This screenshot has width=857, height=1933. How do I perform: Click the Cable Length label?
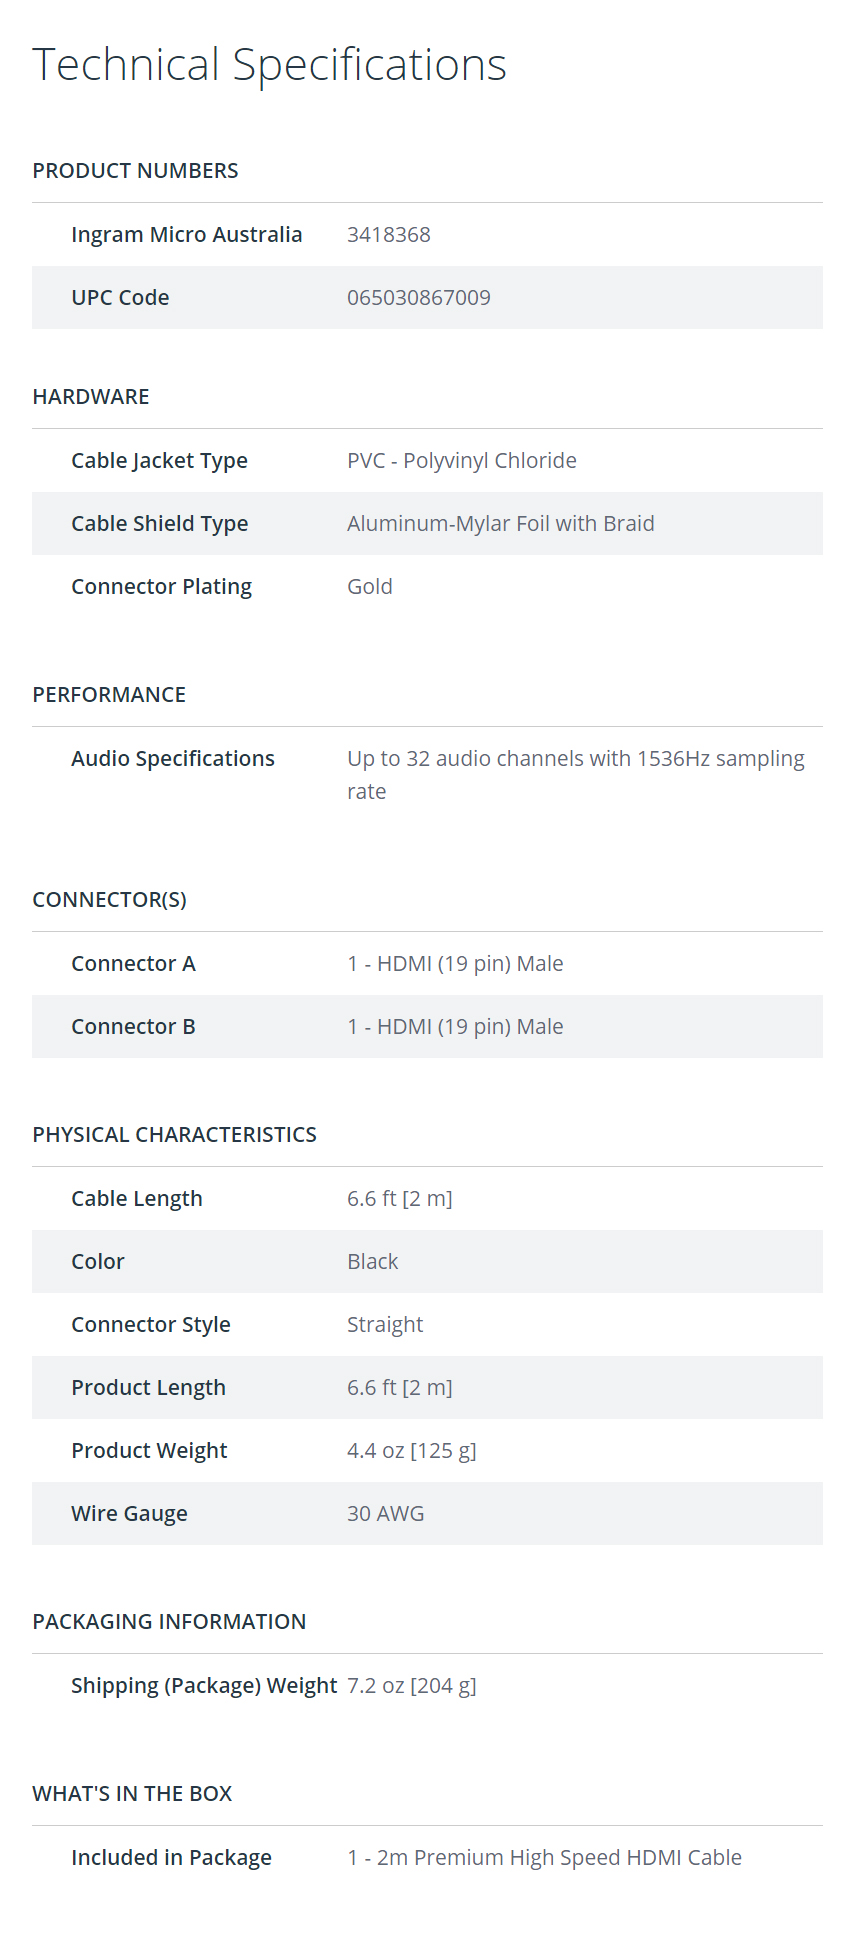[137, 1199]
